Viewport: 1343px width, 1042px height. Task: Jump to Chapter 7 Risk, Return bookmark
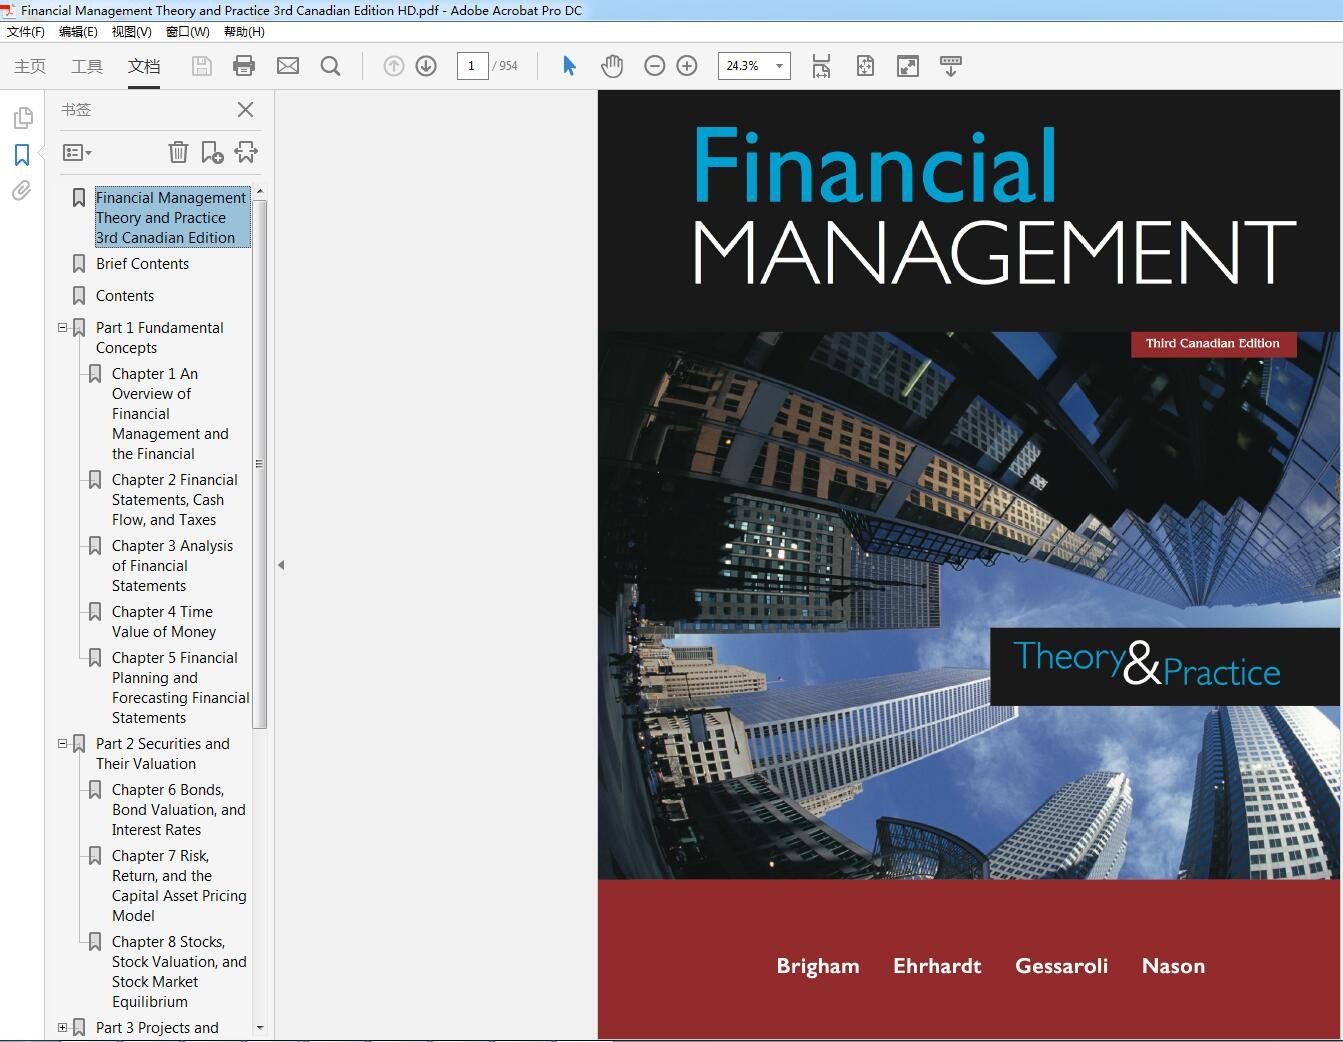(x=179, y=885)
